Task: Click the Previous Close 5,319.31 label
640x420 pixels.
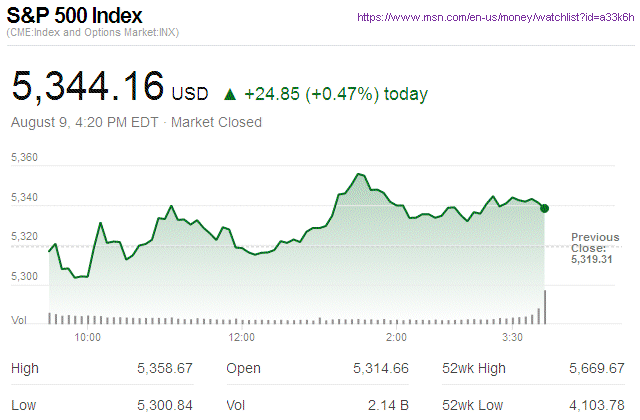Action: coord(595,246)
